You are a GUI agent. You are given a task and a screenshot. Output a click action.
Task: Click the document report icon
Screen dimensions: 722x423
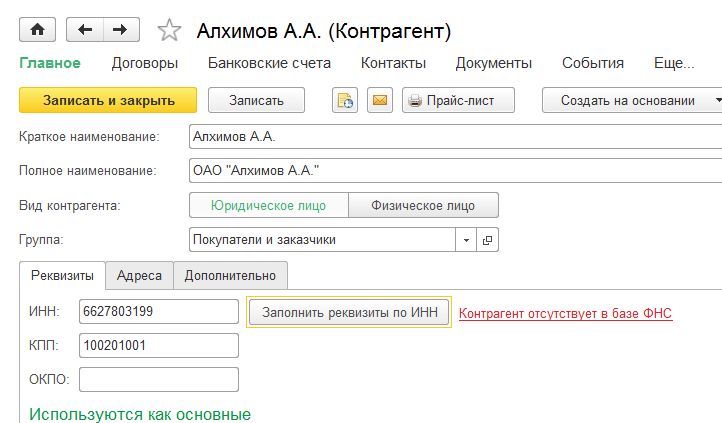(345, 100)
